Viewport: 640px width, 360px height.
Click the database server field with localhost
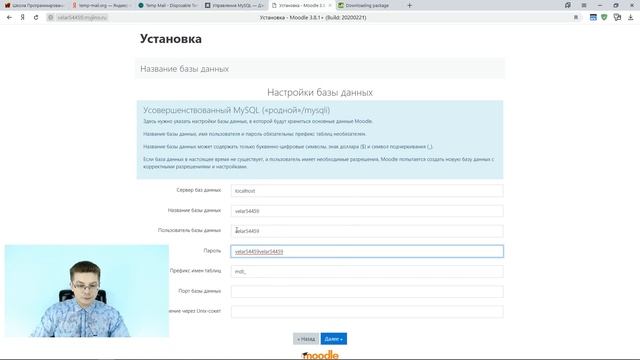click(367, 191)
